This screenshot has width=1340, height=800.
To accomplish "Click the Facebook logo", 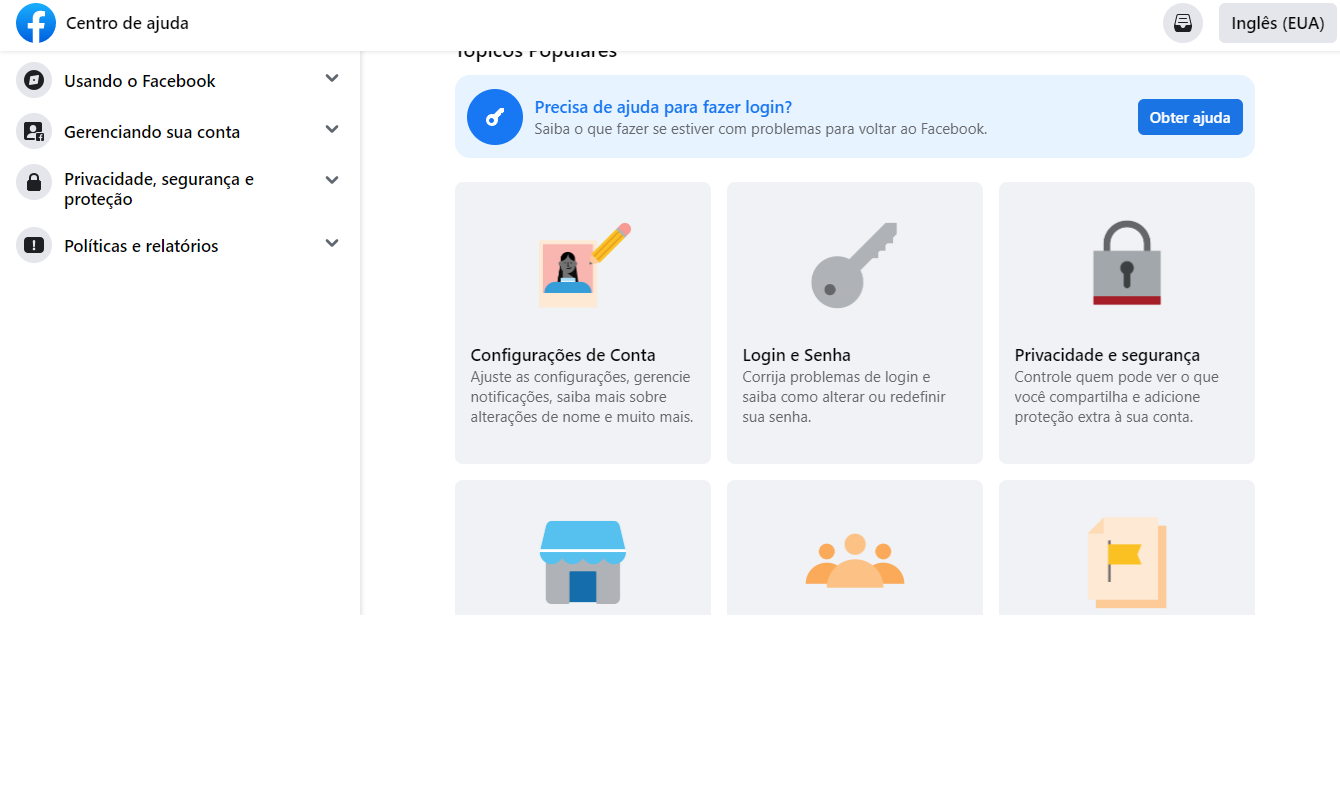I will coord(36,23).
